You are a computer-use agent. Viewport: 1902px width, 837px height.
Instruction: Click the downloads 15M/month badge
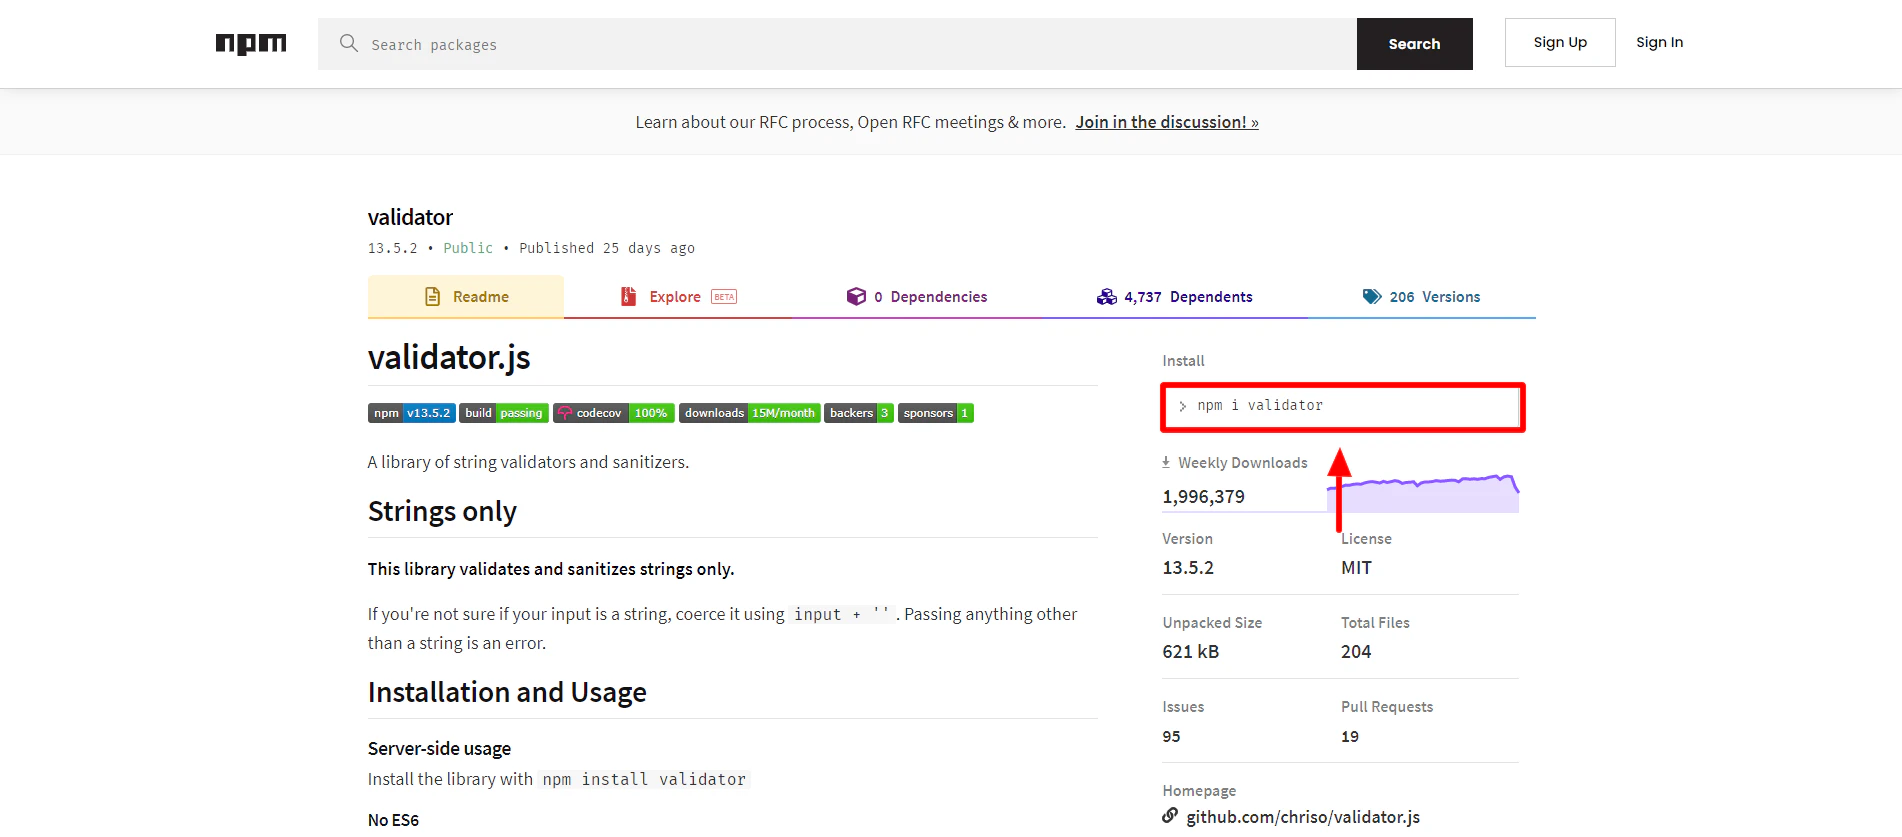click(750, 413)
